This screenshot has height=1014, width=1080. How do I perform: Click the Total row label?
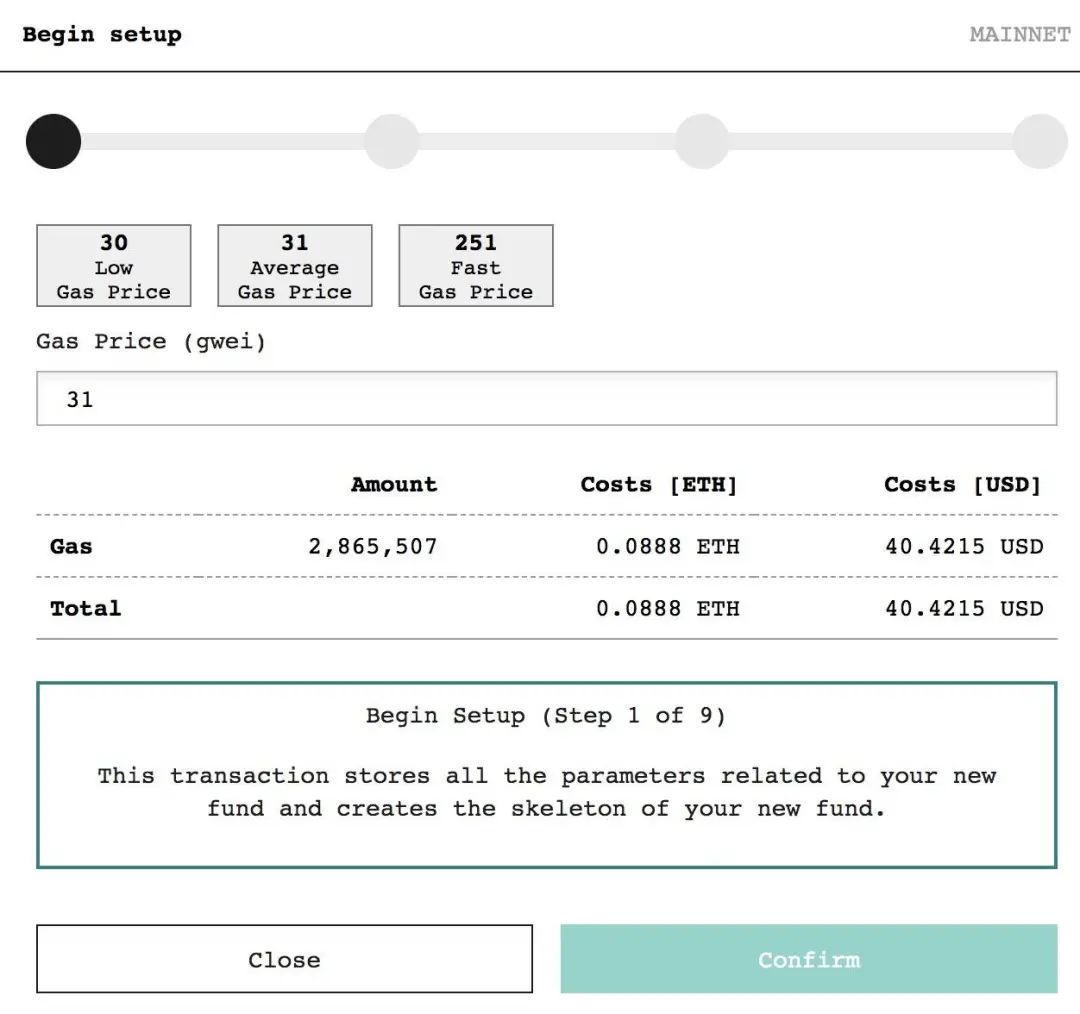point(85,609)
